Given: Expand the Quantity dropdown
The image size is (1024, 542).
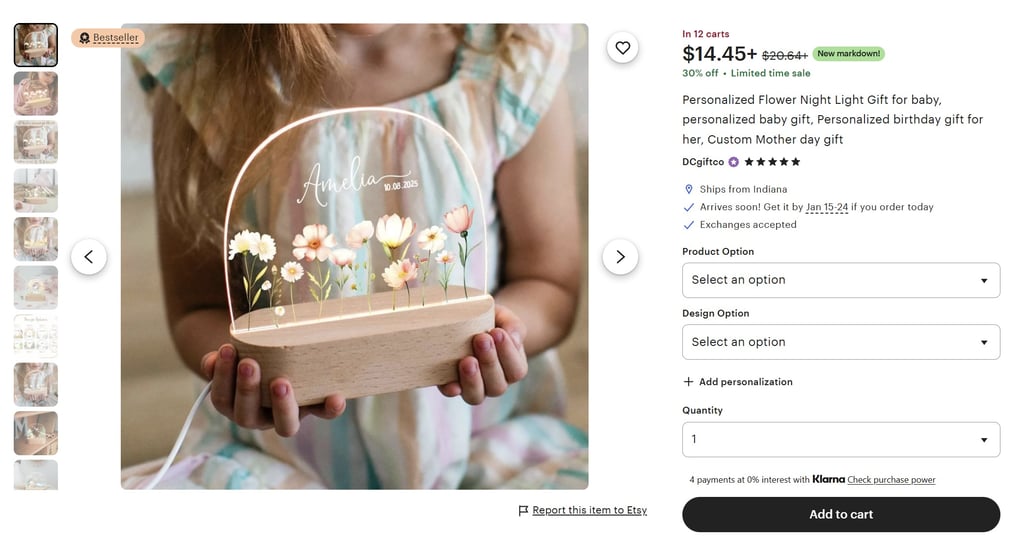Looking at the screenshot, I should pyautogui.click(x=840, y=439).
